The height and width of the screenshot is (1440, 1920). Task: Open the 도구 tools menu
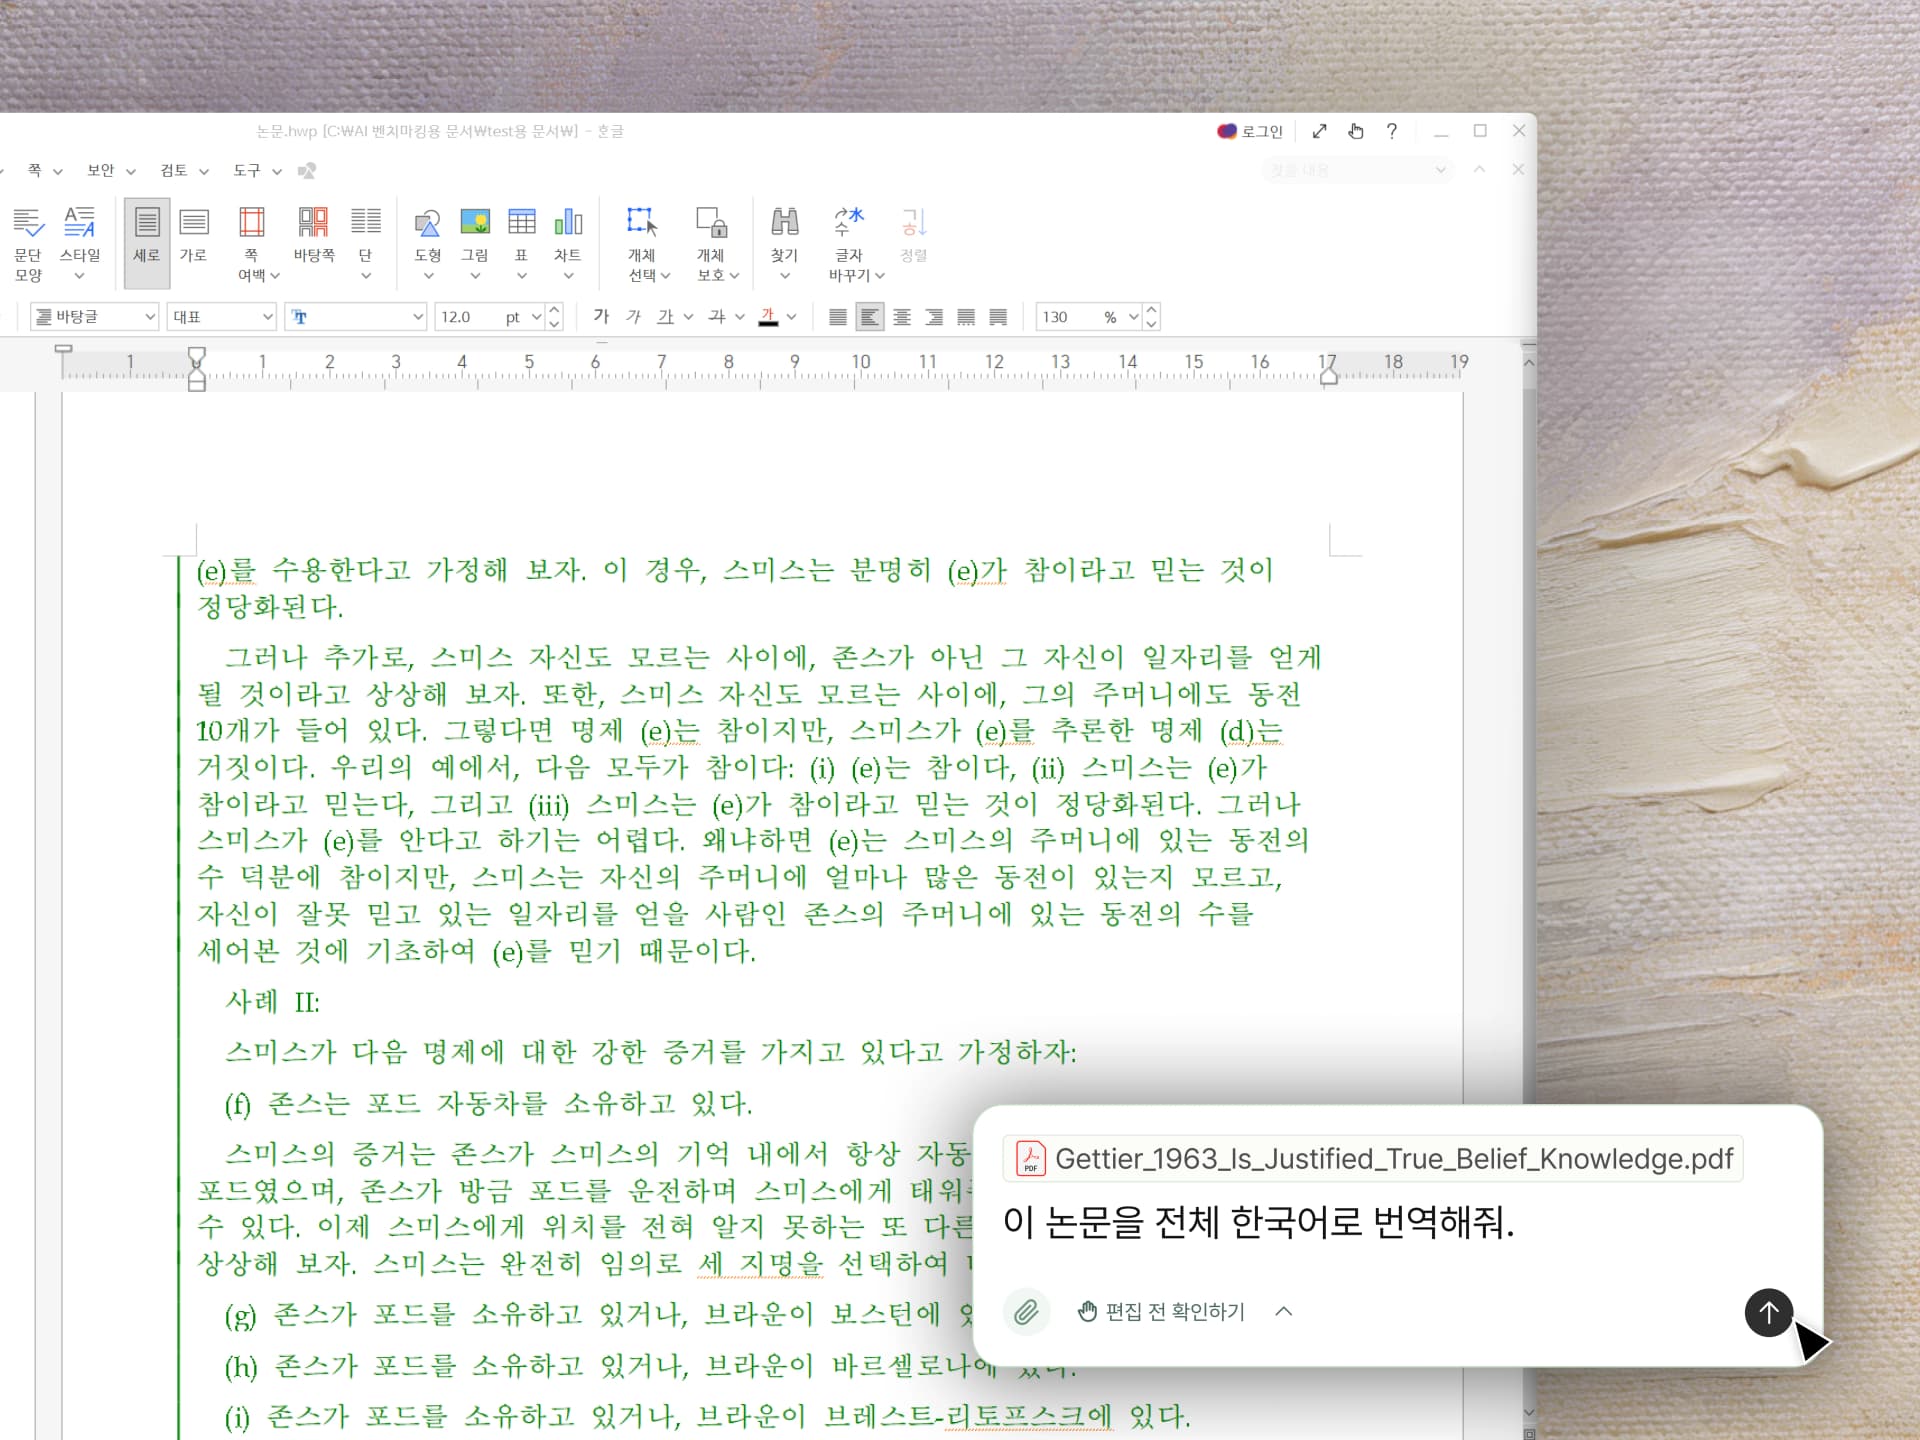(x=247, y=171)
